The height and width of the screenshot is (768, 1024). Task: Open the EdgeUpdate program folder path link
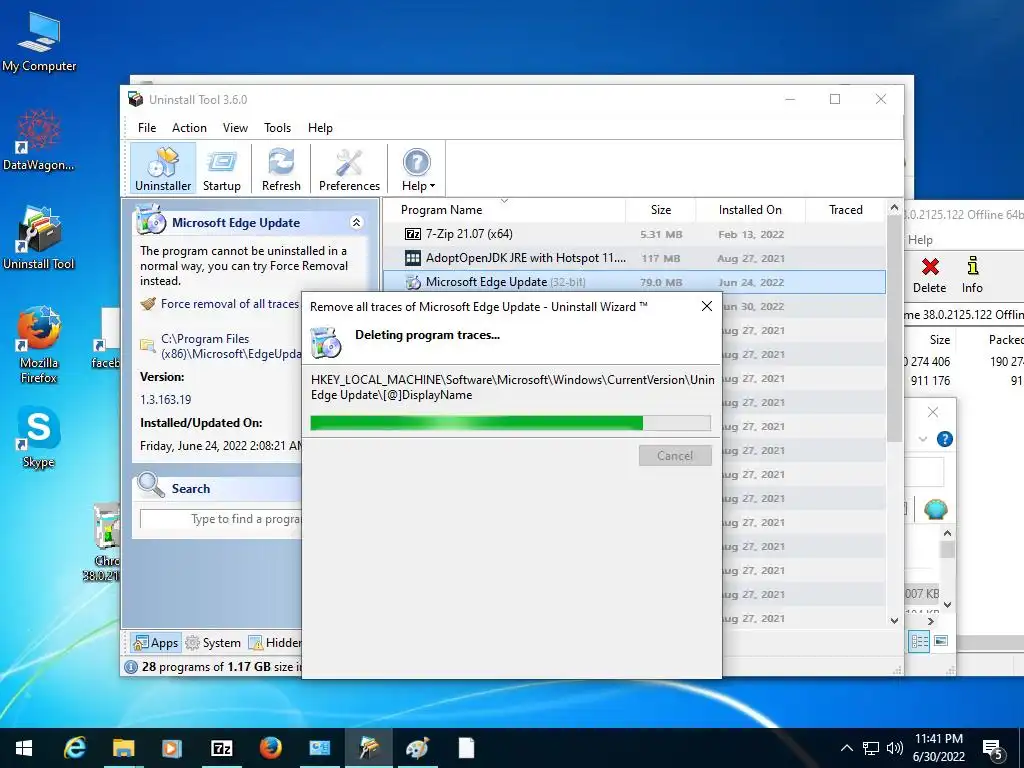tap(231, 346)
